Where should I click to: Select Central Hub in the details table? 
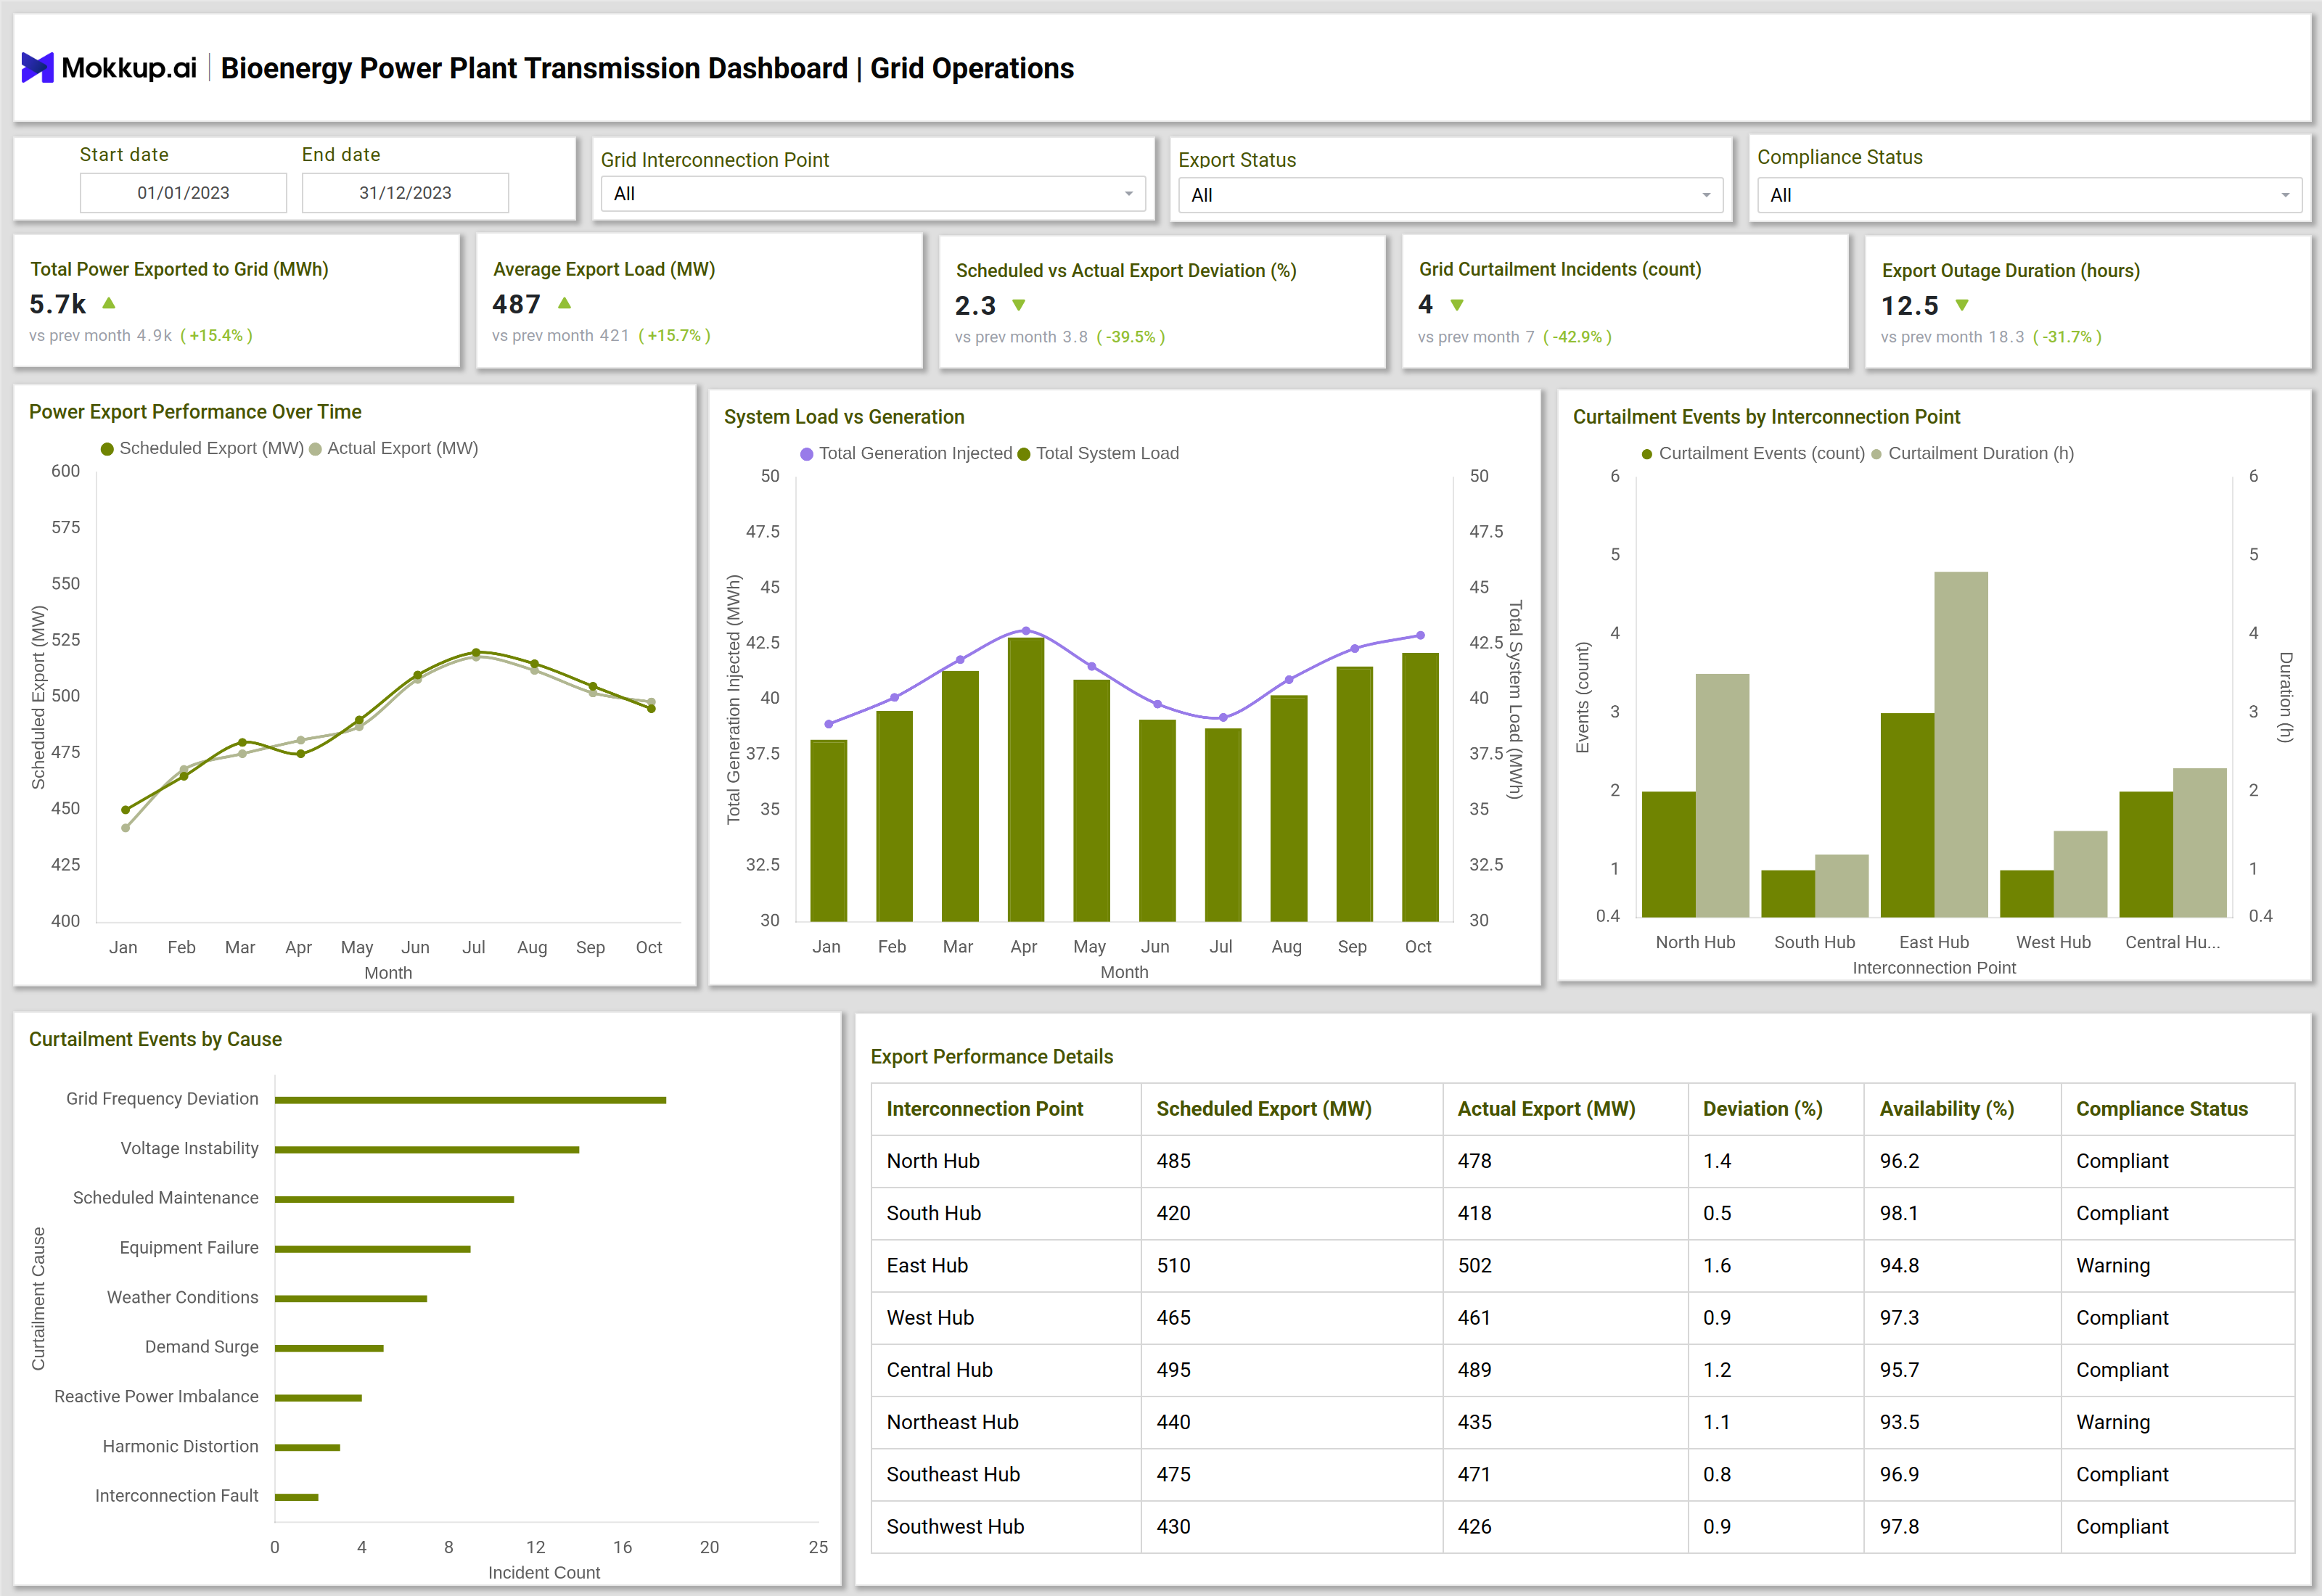click(939, 1370)
